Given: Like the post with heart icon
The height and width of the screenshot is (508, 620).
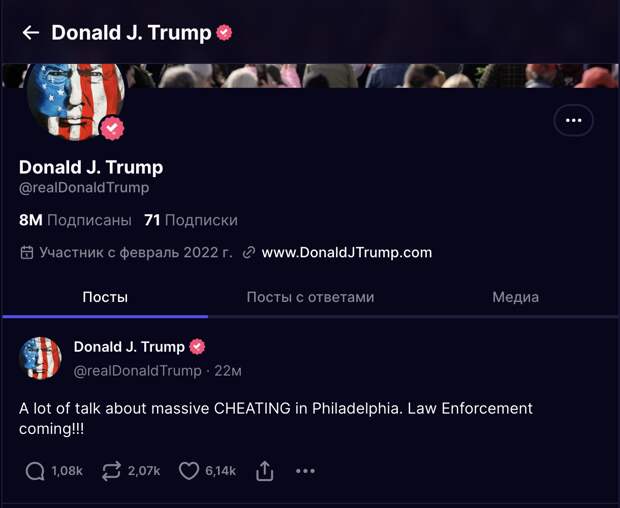Looking at the screenshot, I should tap(189, 471).
